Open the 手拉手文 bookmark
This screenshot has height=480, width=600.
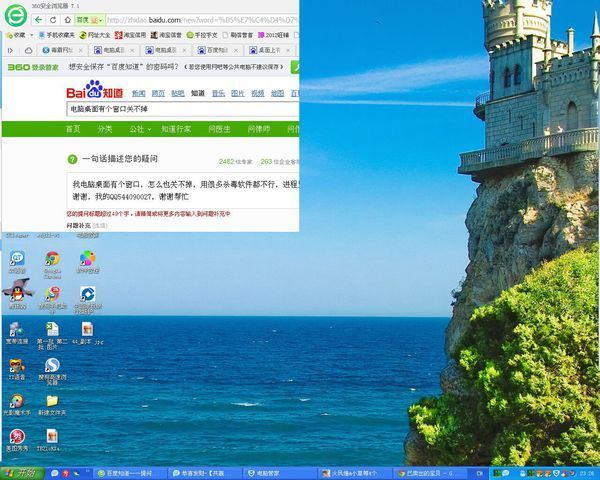tap(202, 35)
